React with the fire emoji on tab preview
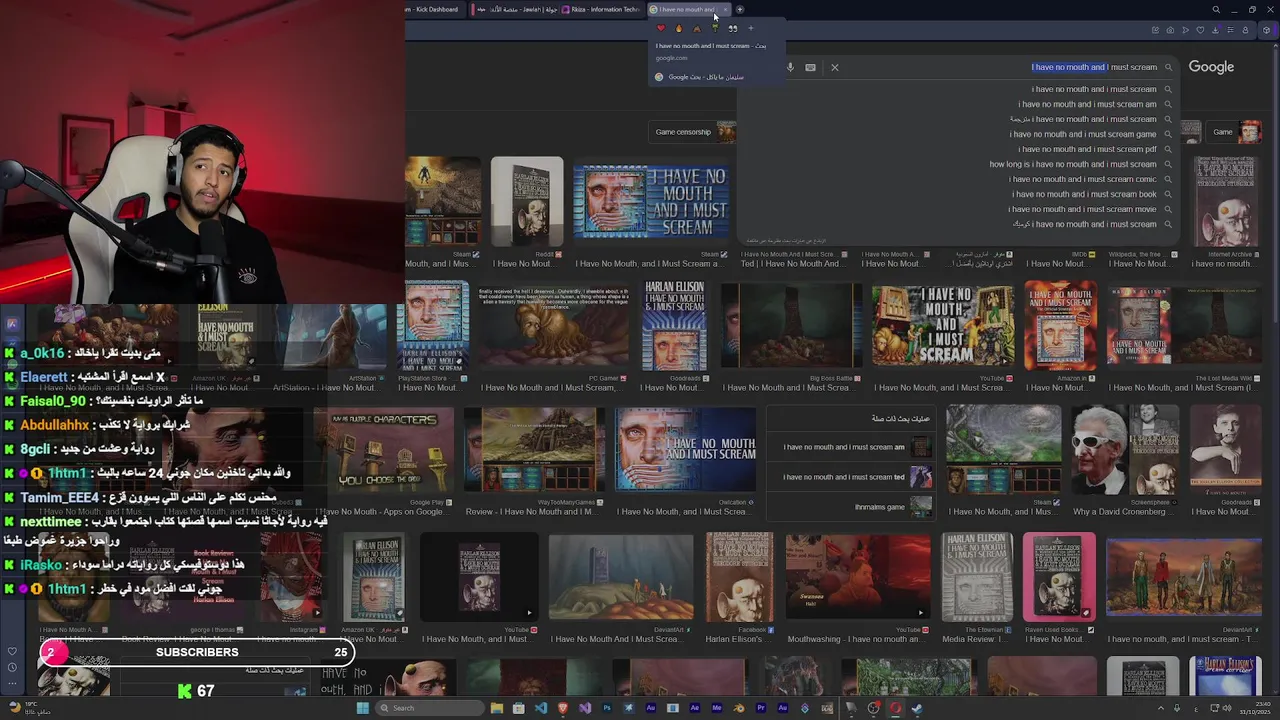Screen dimensions: 1280x720 678,28
